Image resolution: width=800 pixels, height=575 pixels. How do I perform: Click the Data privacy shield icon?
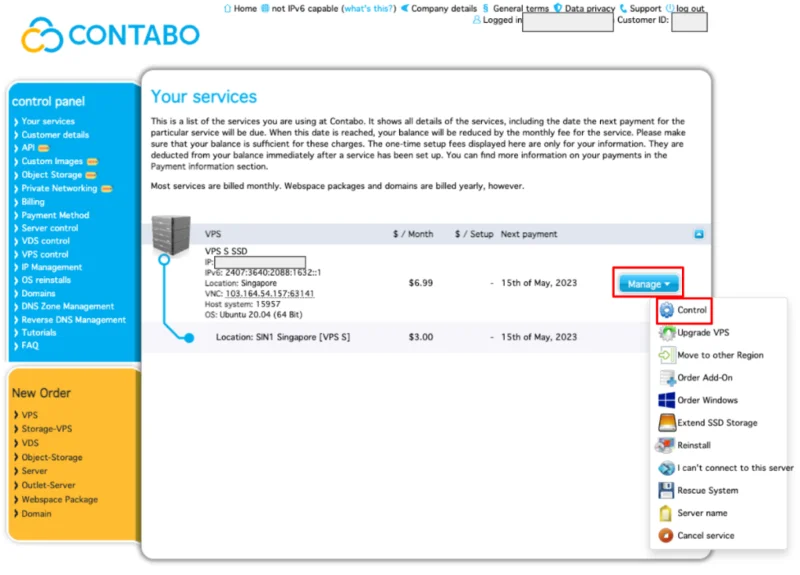tap(558, 8)
